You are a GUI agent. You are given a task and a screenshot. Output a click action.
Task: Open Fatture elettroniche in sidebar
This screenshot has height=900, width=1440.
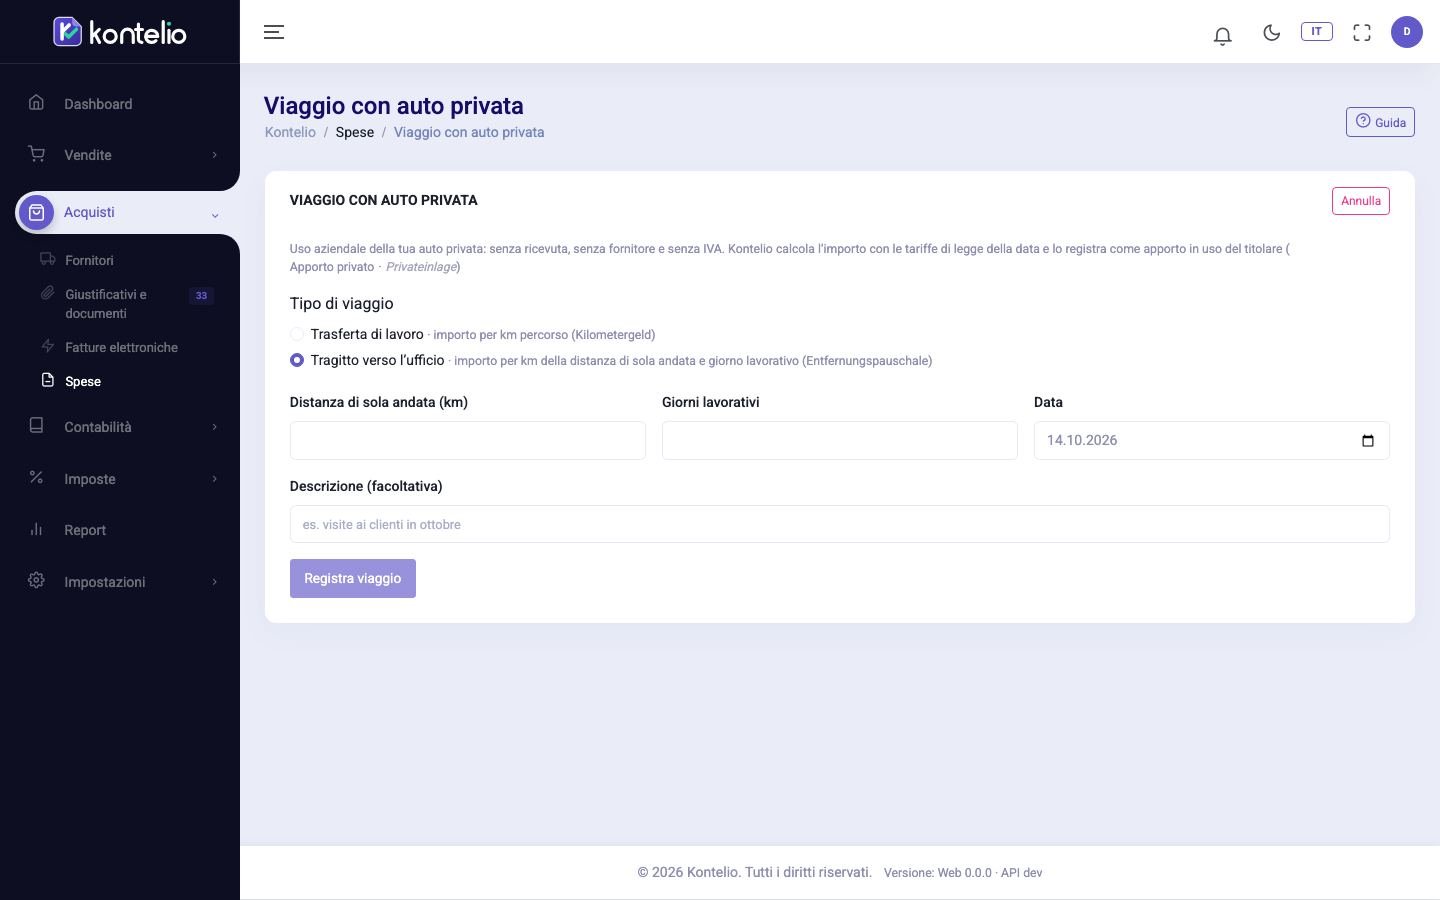[x=121, y=347]
